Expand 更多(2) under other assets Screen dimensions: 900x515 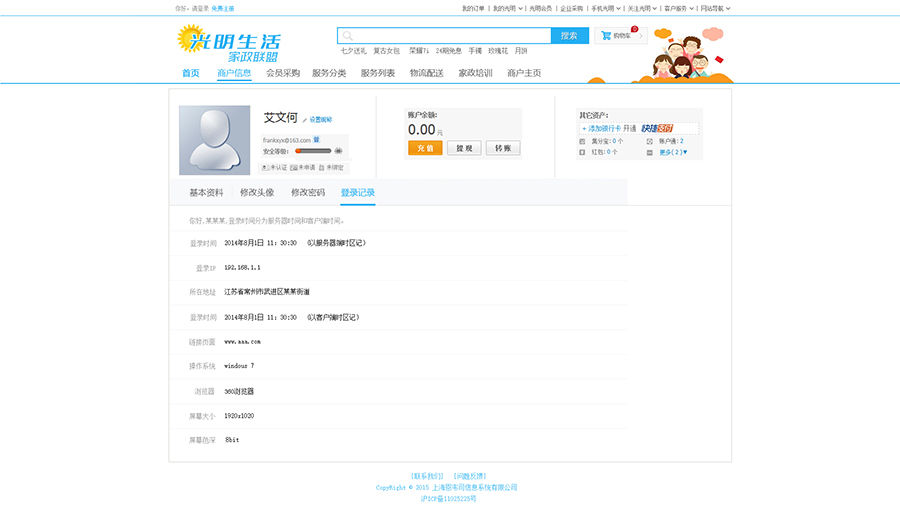673,152
